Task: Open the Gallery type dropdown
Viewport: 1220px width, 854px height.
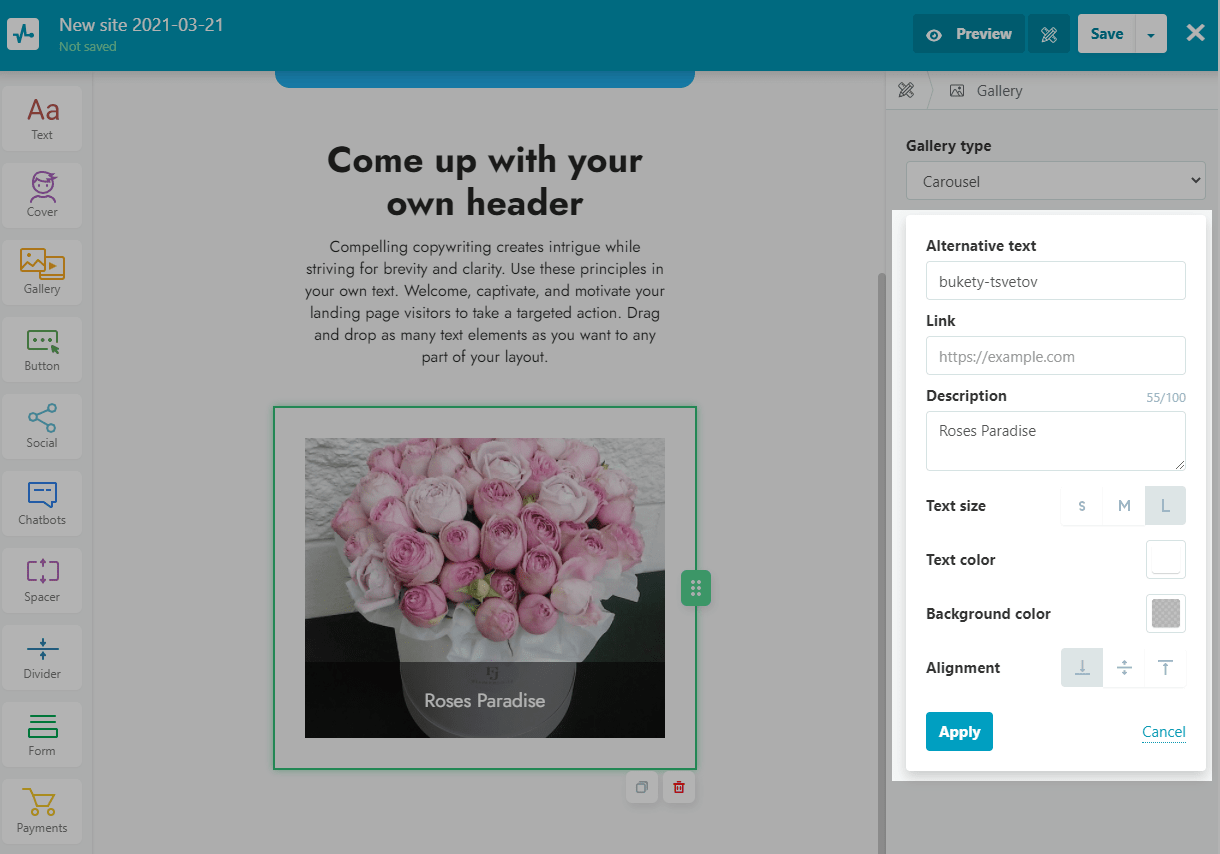Action: (x=1055, y=182)
